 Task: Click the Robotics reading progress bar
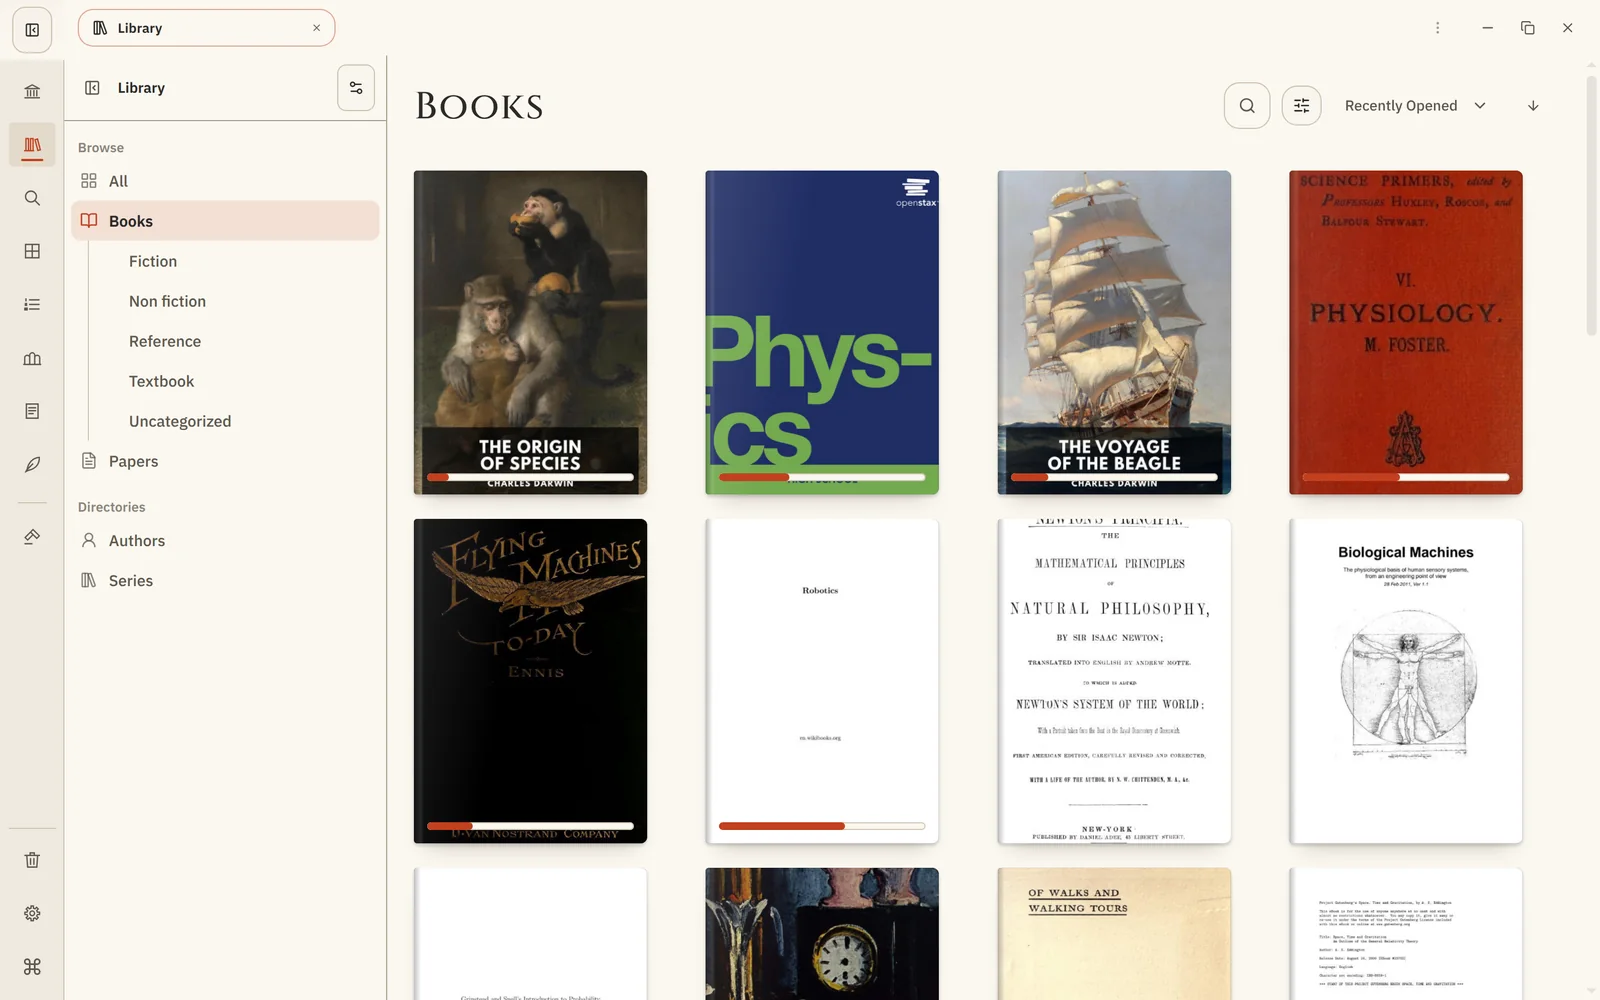[822, 826]
